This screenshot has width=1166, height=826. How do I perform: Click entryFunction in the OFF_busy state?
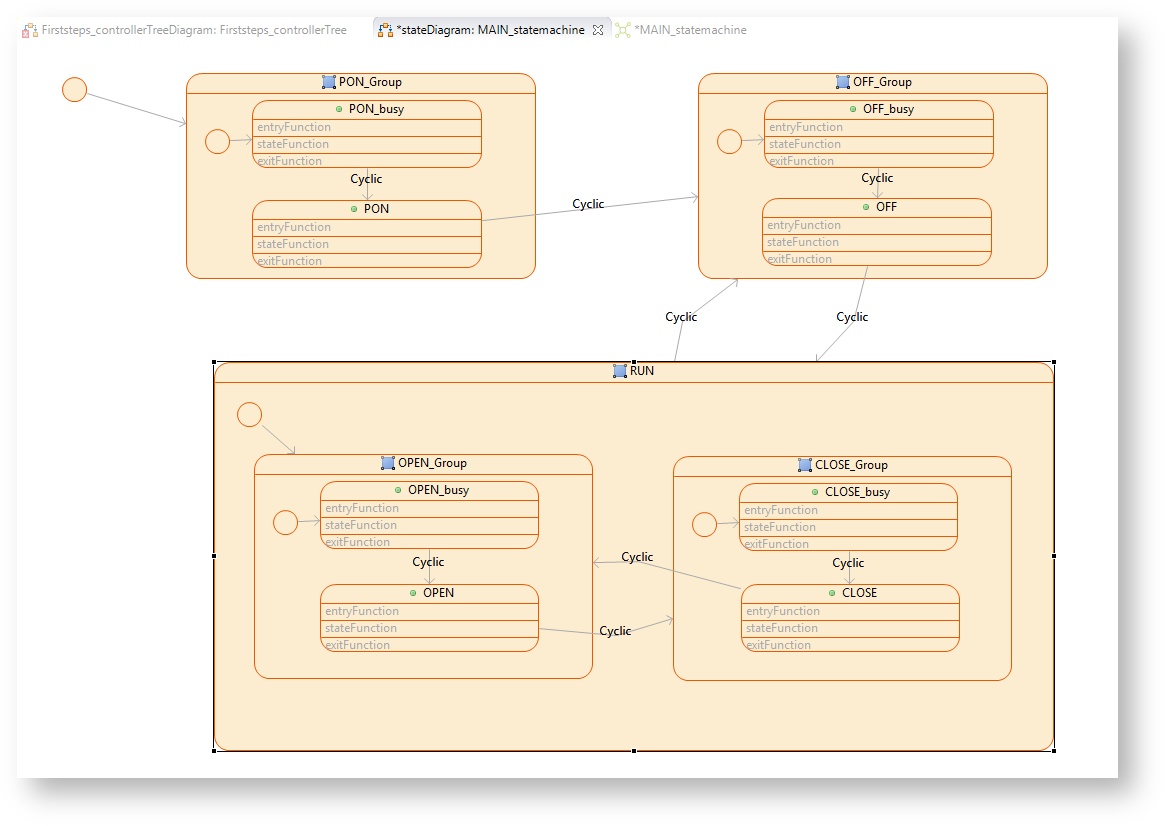pyautogui.click(x=806, y=127)
